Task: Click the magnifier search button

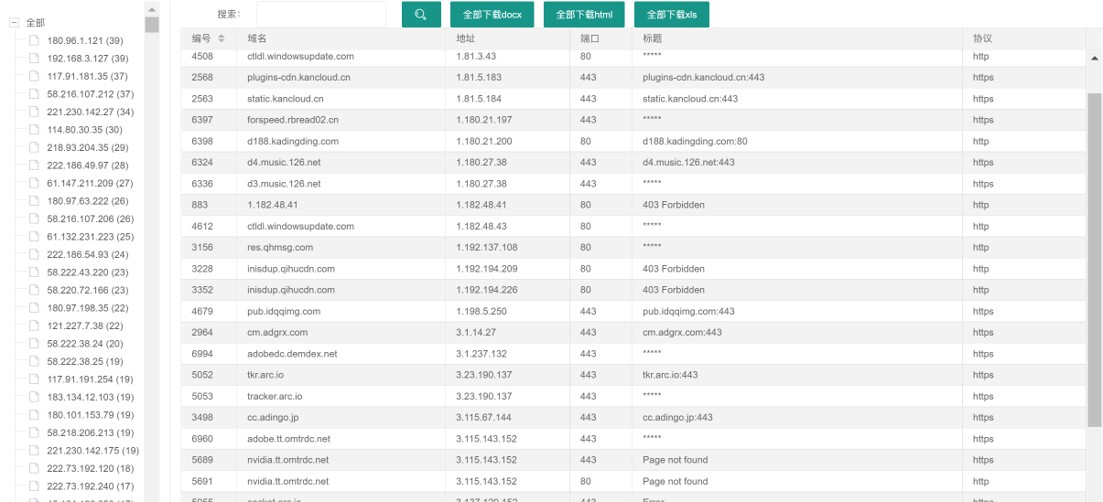Action: pos(421,14)
